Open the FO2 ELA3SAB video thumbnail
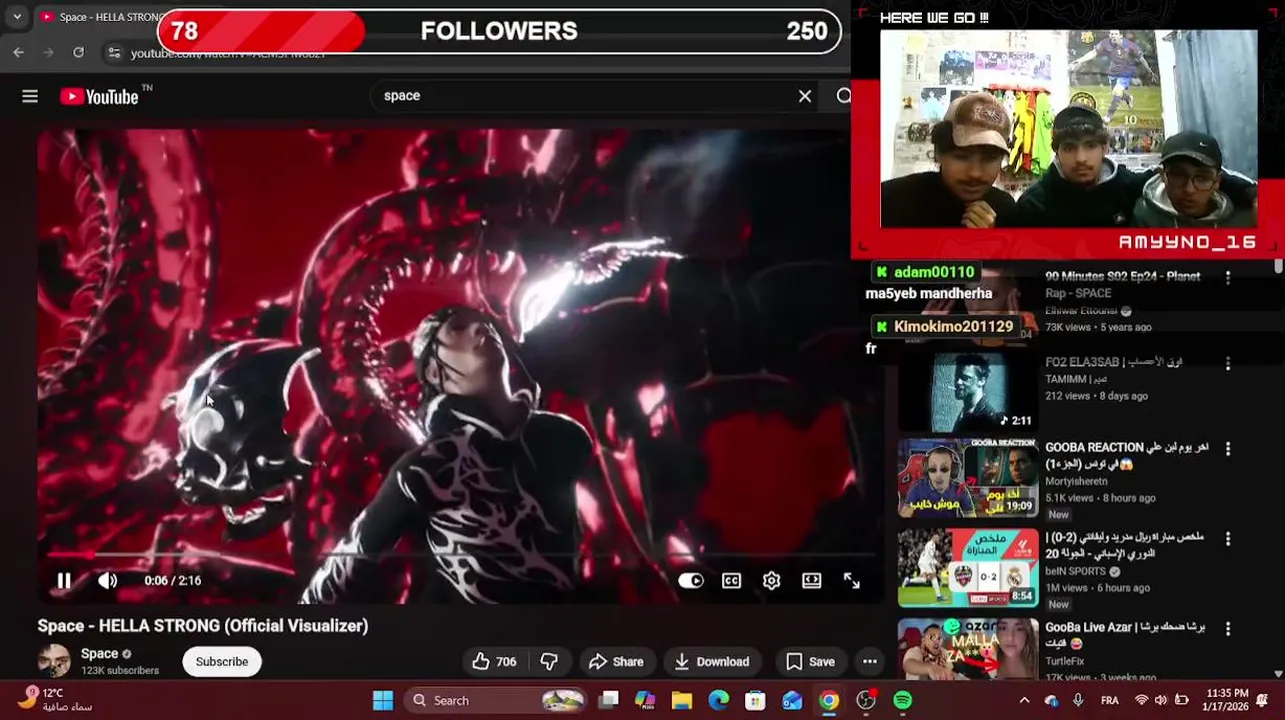The height and width of the screenshot is (720, 1285). pyautogui.click(x=968, y=393)
